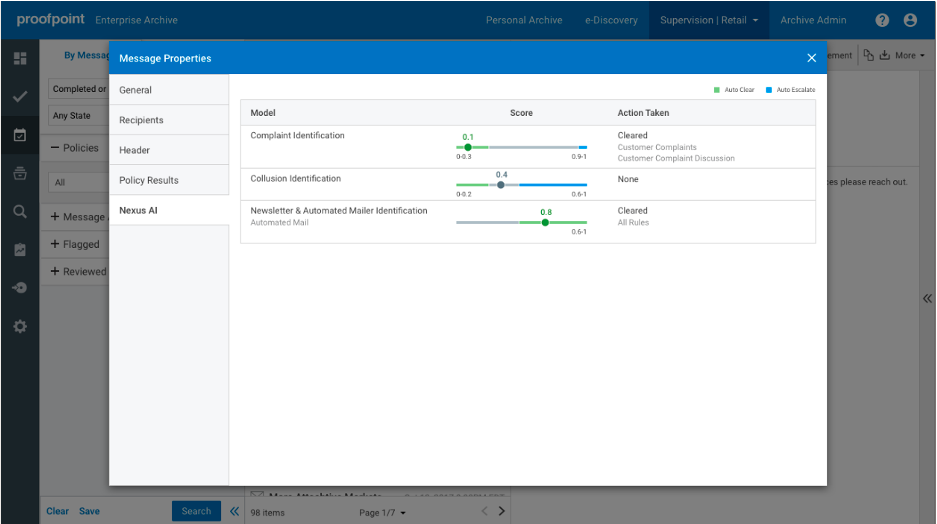Open the printer-like queue icon in sidebar
Viewport: 937px width, 524px height.
click(x=20, y=173)
